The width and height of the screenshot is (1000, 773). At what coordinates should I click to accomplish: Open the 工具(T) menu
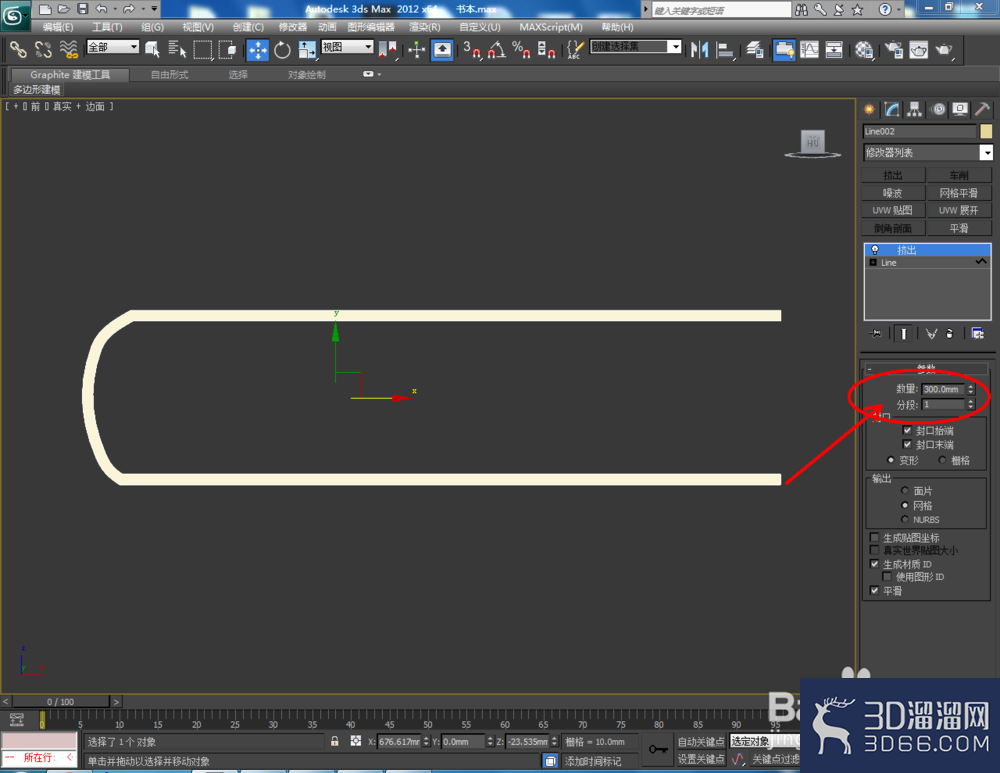tap(107, 27)
